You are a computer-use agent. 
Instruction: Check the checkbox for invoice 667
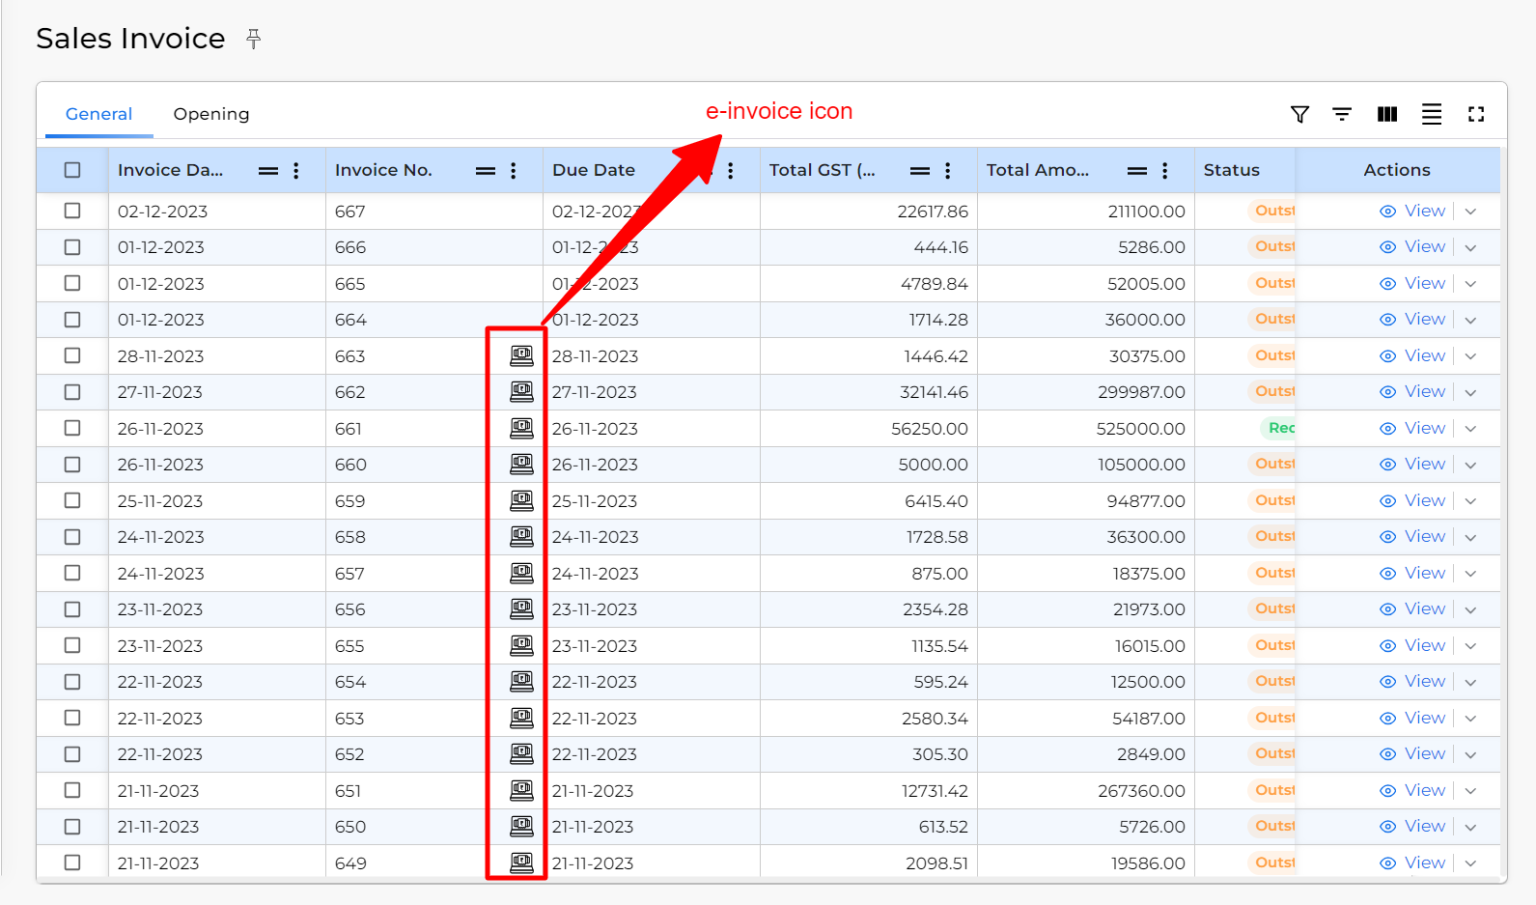(x=71, y=211)
